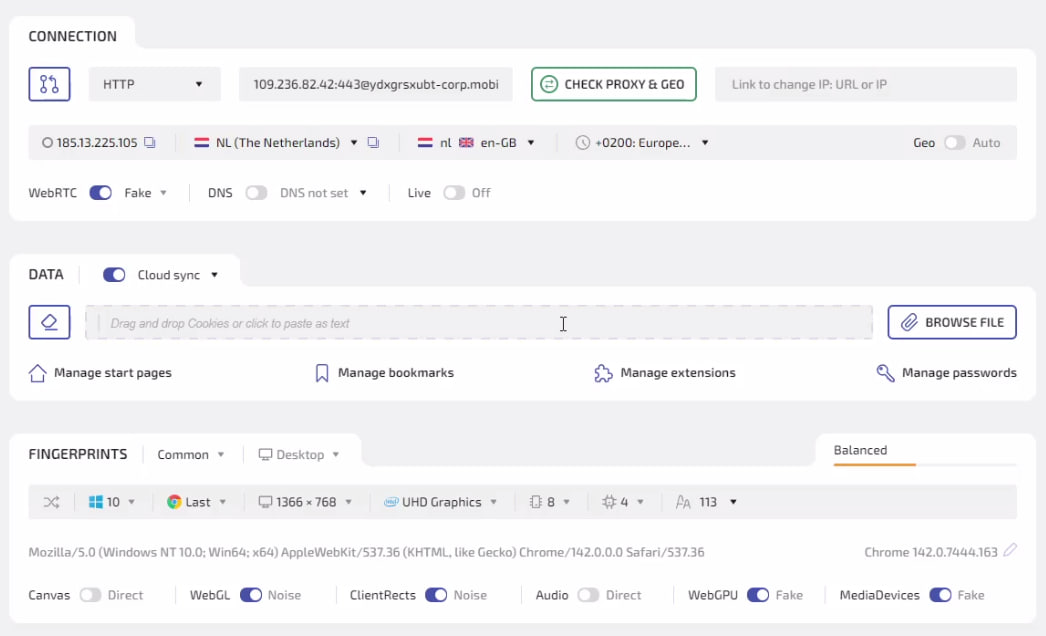Screen dimensions: 1046x636
Task: Open the 1366 × 768 resolution dropdown
Action: [306, 502]
